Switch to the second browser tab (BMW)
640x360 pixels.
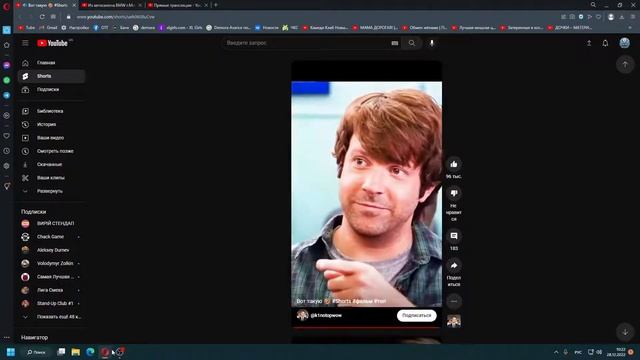(x=110, y=5)
